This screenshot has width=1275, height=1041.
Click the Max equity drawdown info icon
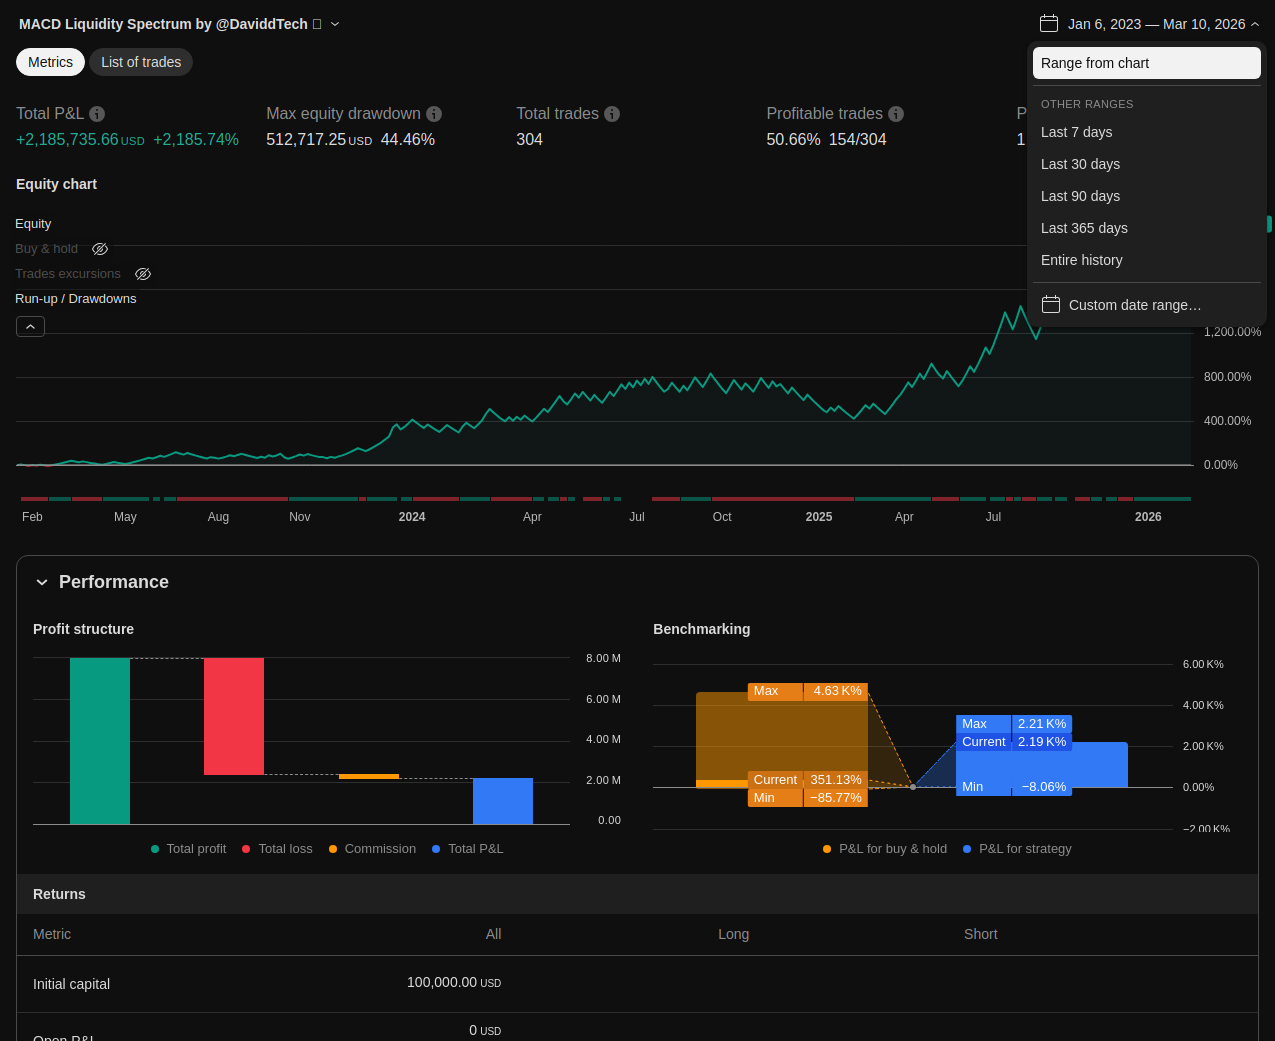point(434,114)
